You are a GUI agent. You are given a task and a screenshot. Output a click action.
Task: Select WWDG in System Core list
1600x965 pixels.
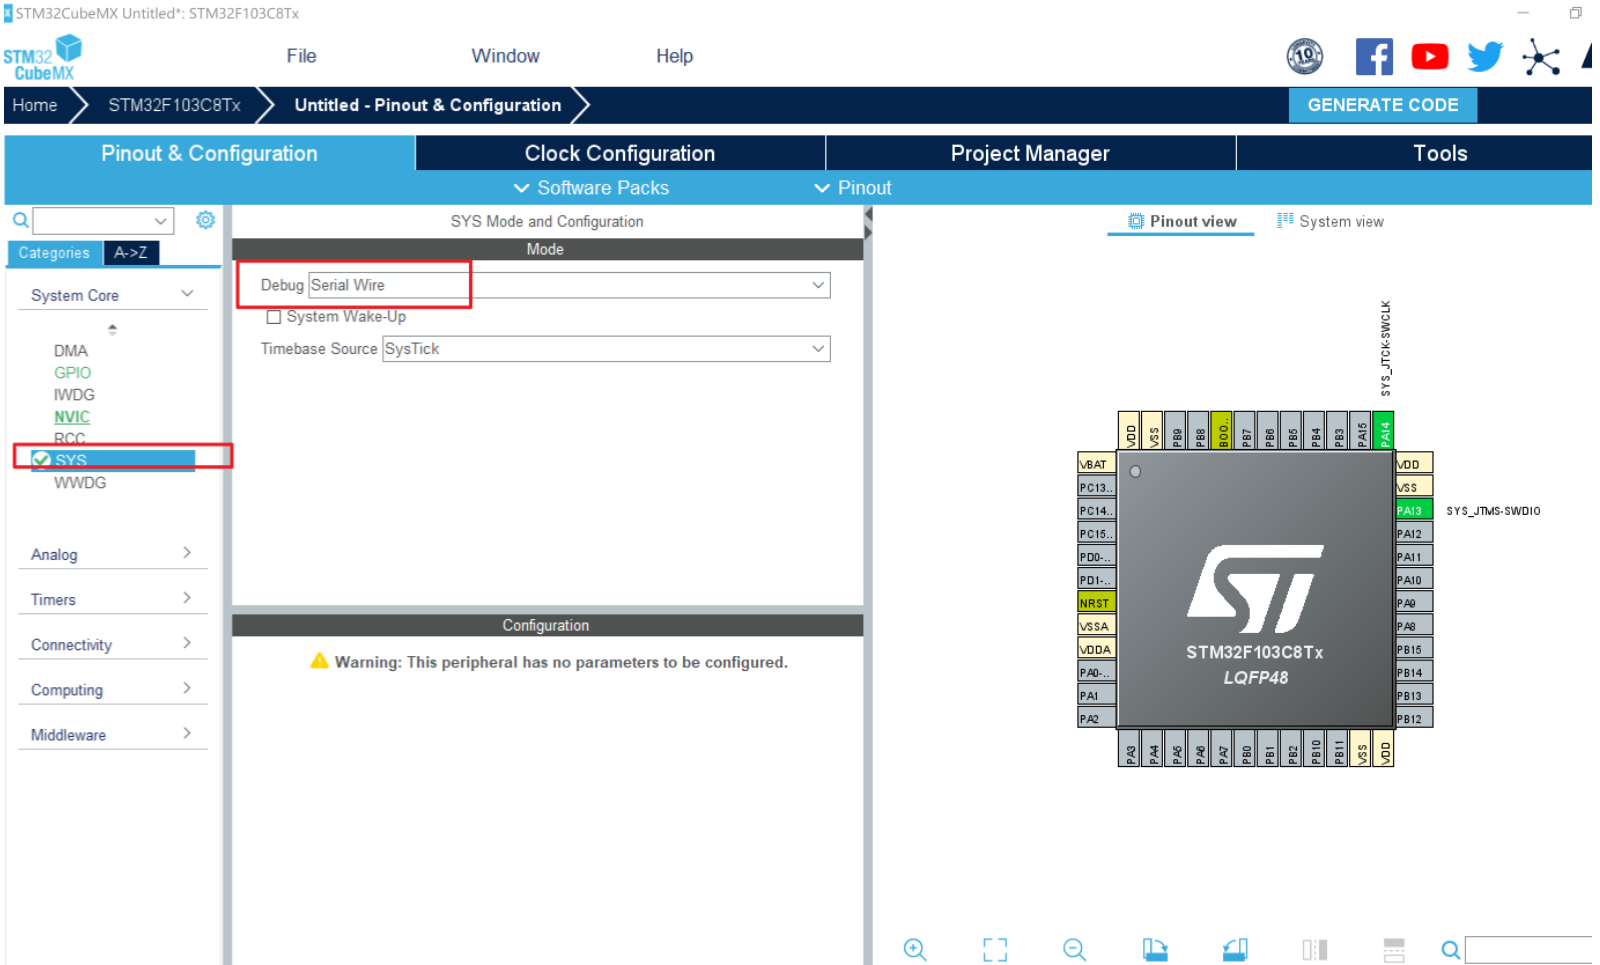(80, 483)
